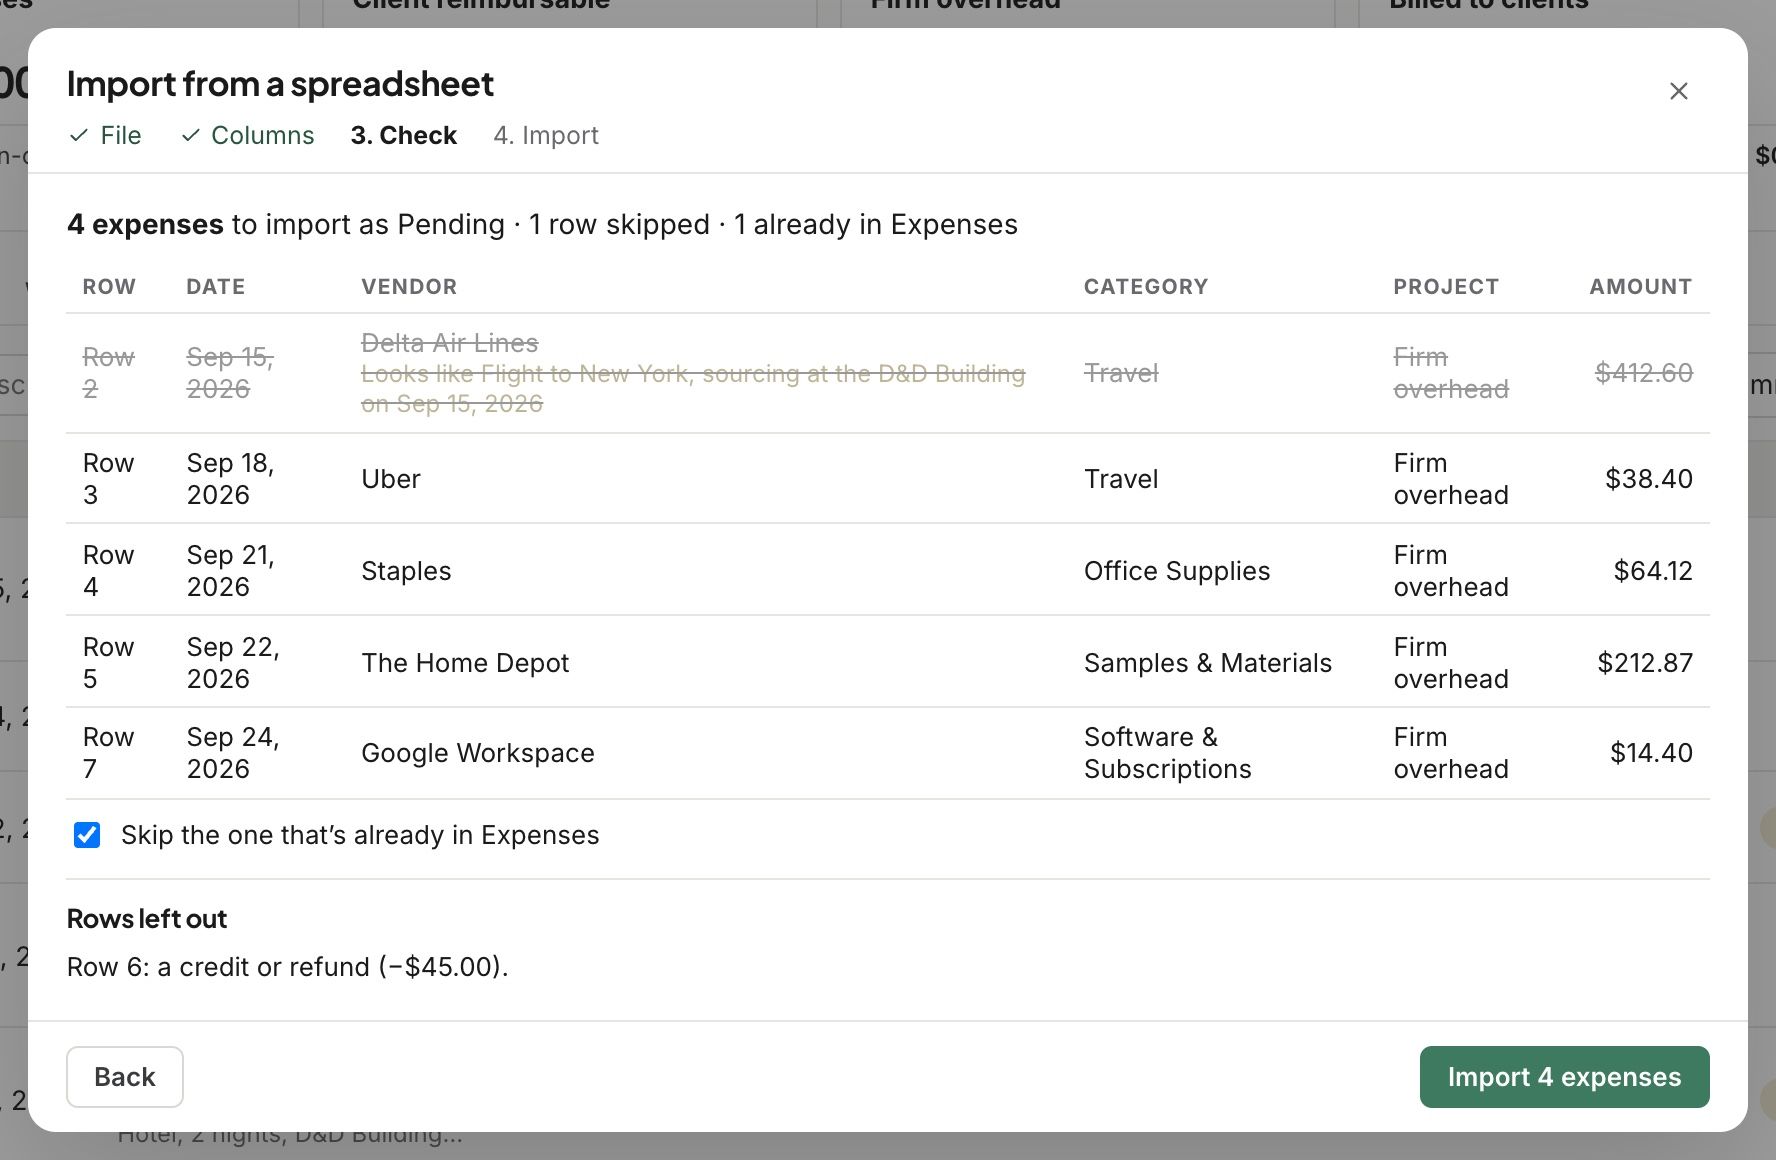Click Import 4 expenses button
Viewport: 1776px width, 1160px height.
(x=1564, y=1077)
